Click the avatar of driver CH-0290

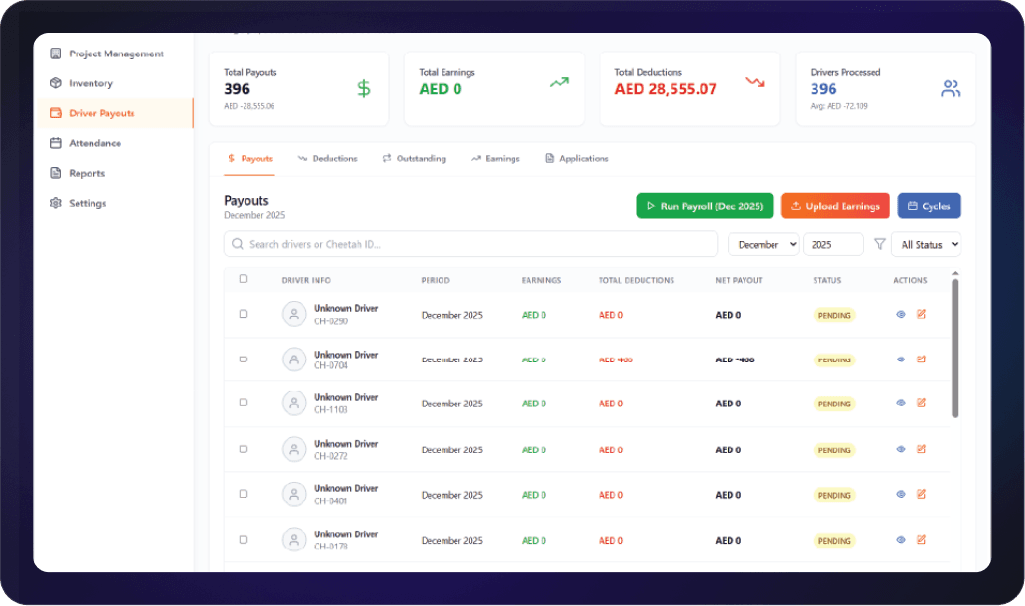tap(294, 314)
